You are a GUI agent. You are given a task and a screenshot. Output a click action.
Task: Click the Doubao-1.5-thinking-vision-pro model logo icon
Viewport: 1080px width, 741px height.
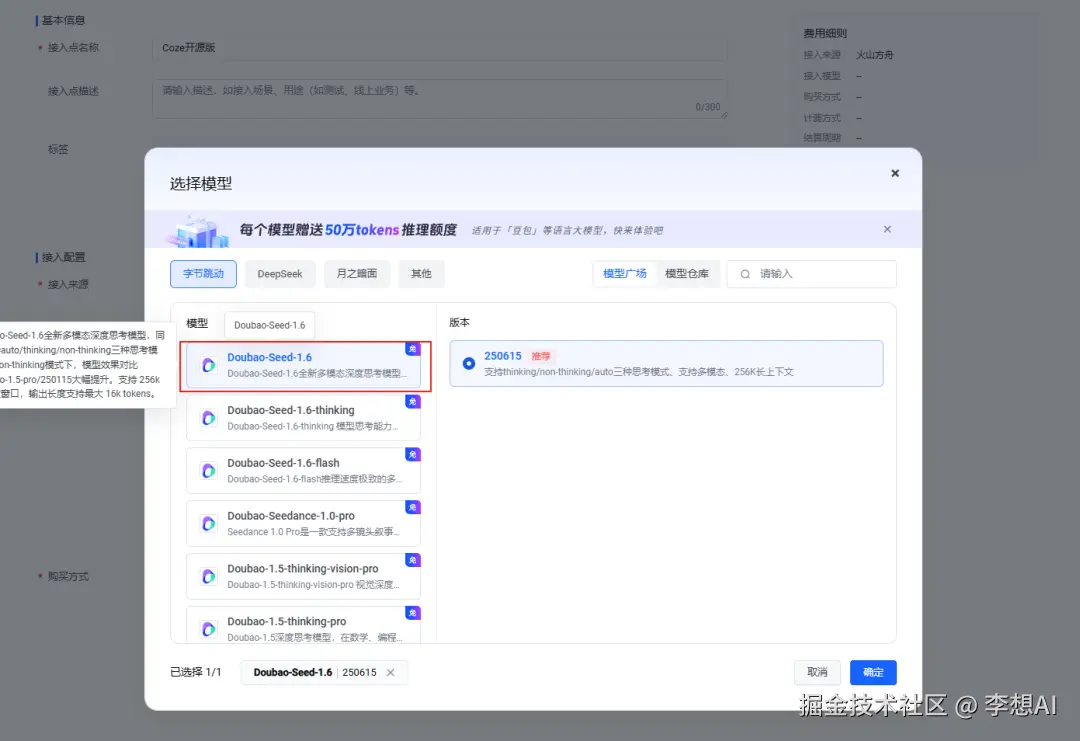point(208,576)
